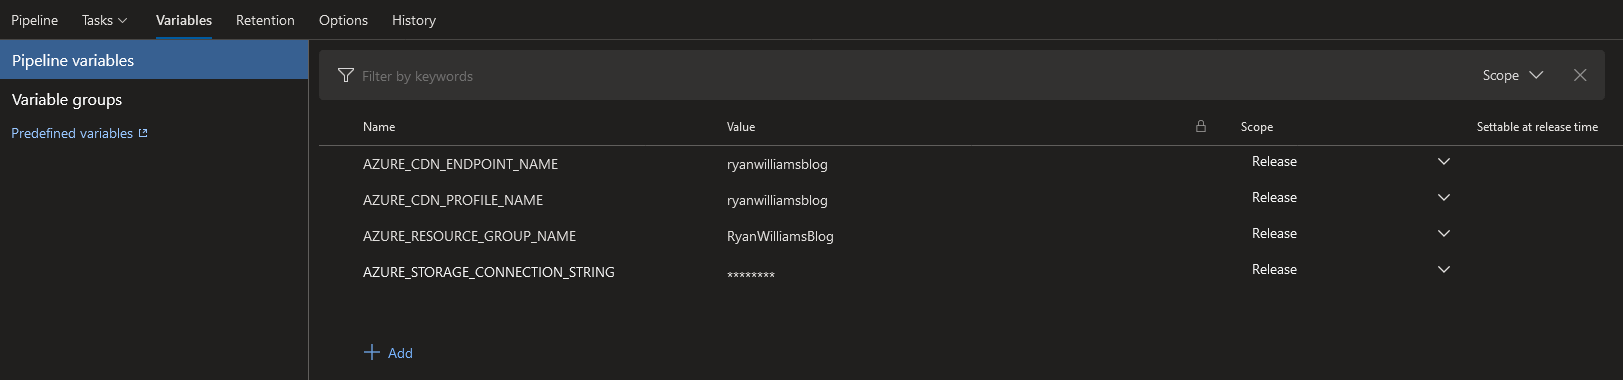Go to the Retention tab
This screenshot has width=1623, height=380.
[x=265, y=20]
